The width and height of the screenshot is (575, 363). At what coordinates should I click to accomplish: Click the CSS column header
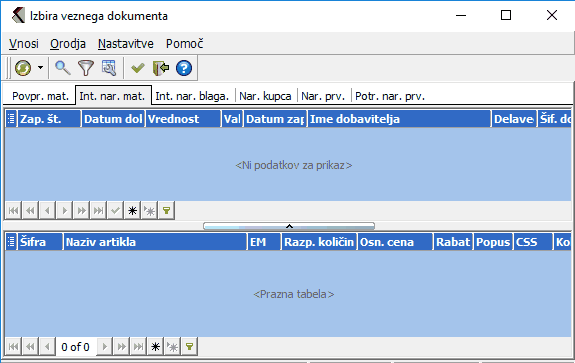533,242
